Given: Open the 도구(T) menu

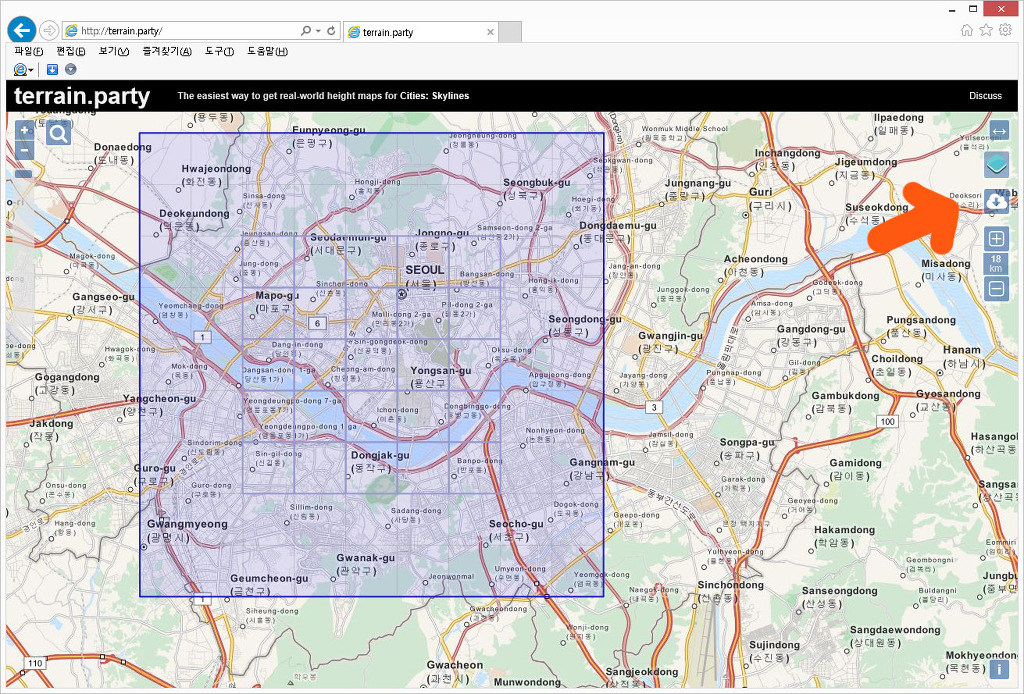Looking at the screenshot, I should [x=219, y=51].
